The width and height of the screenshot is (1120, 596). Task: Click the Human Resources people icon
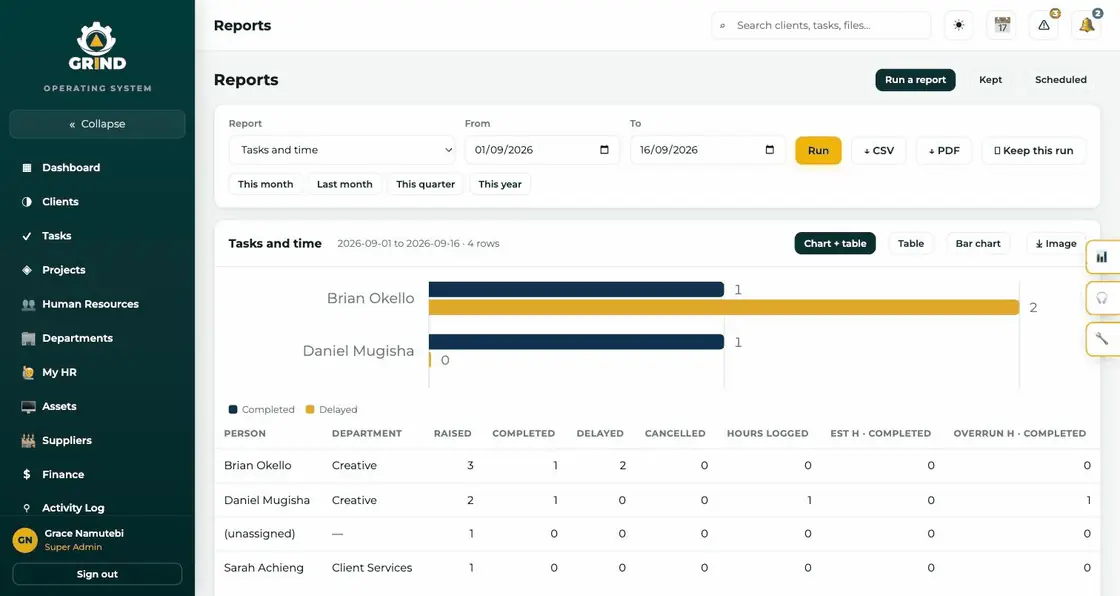point(28,304)
